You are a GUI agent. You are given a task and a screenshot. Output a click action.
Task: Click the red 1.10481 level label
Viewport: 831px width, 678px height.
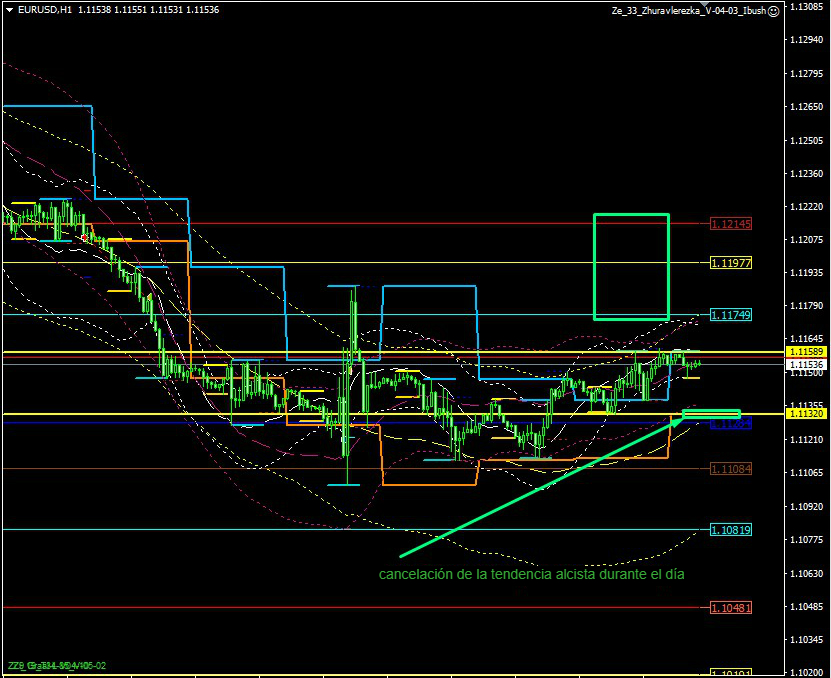pos(730,608)
